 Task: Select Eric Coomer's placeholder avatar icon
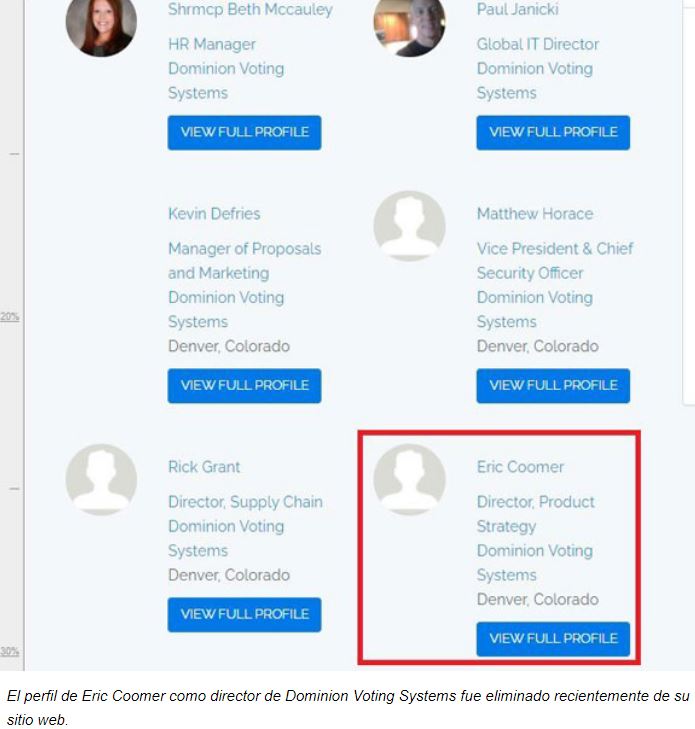[x=410, y=479]
